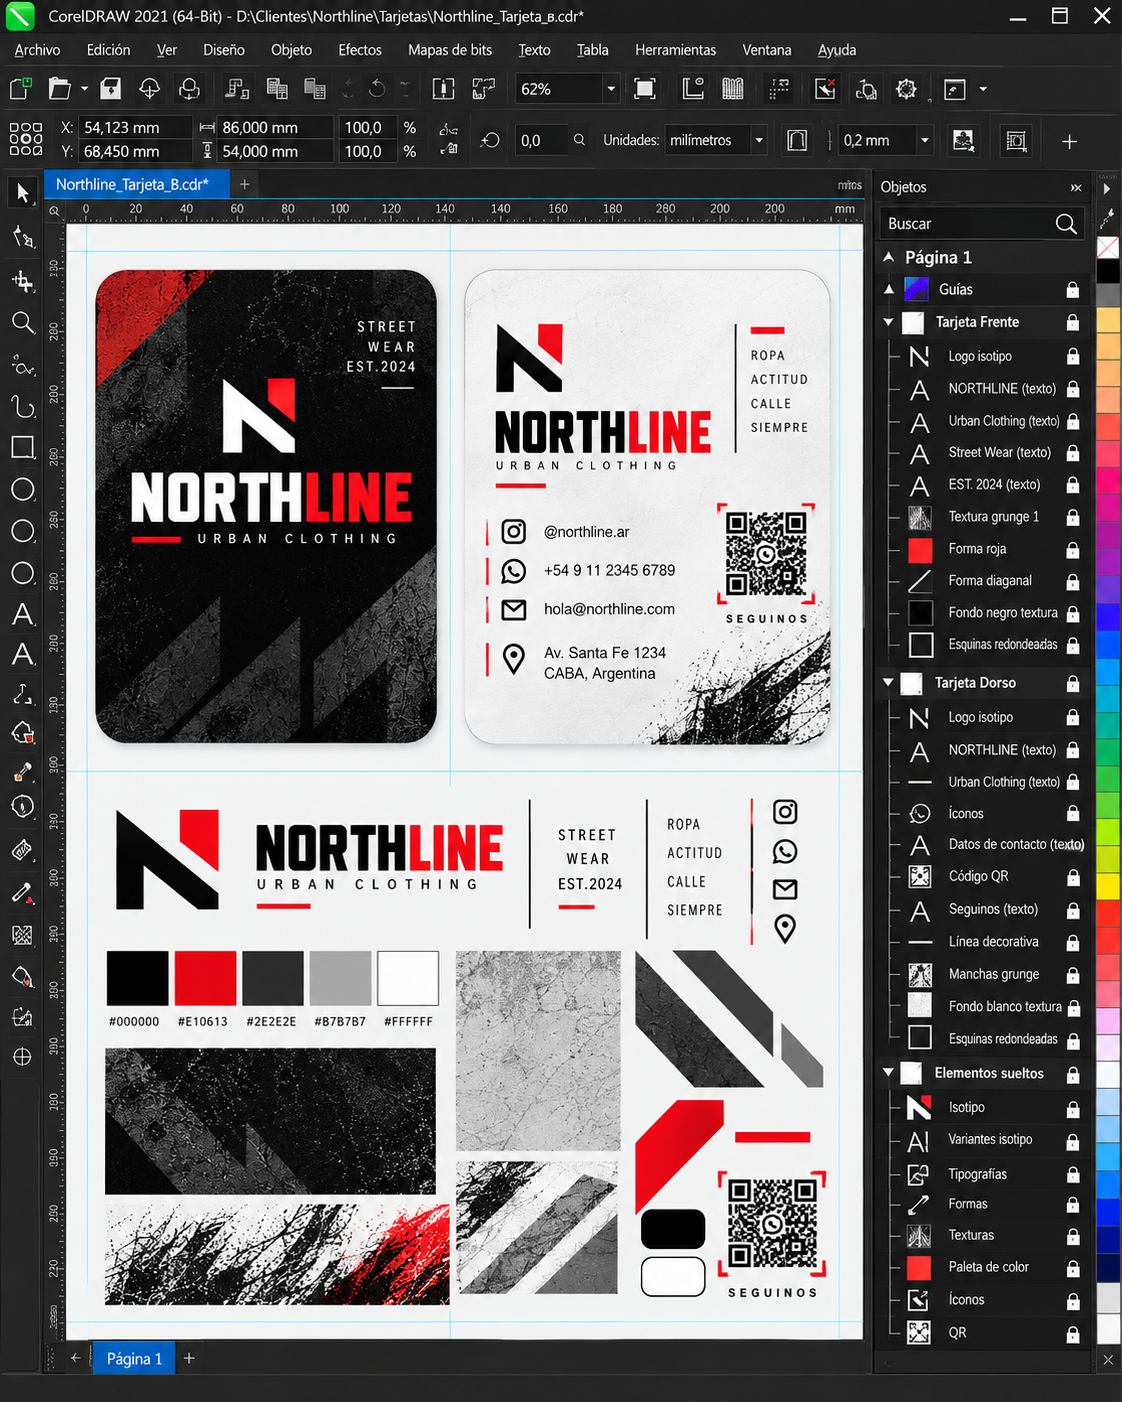
Task: Select the Página 1 page tab
Action: coord(134,1358)
